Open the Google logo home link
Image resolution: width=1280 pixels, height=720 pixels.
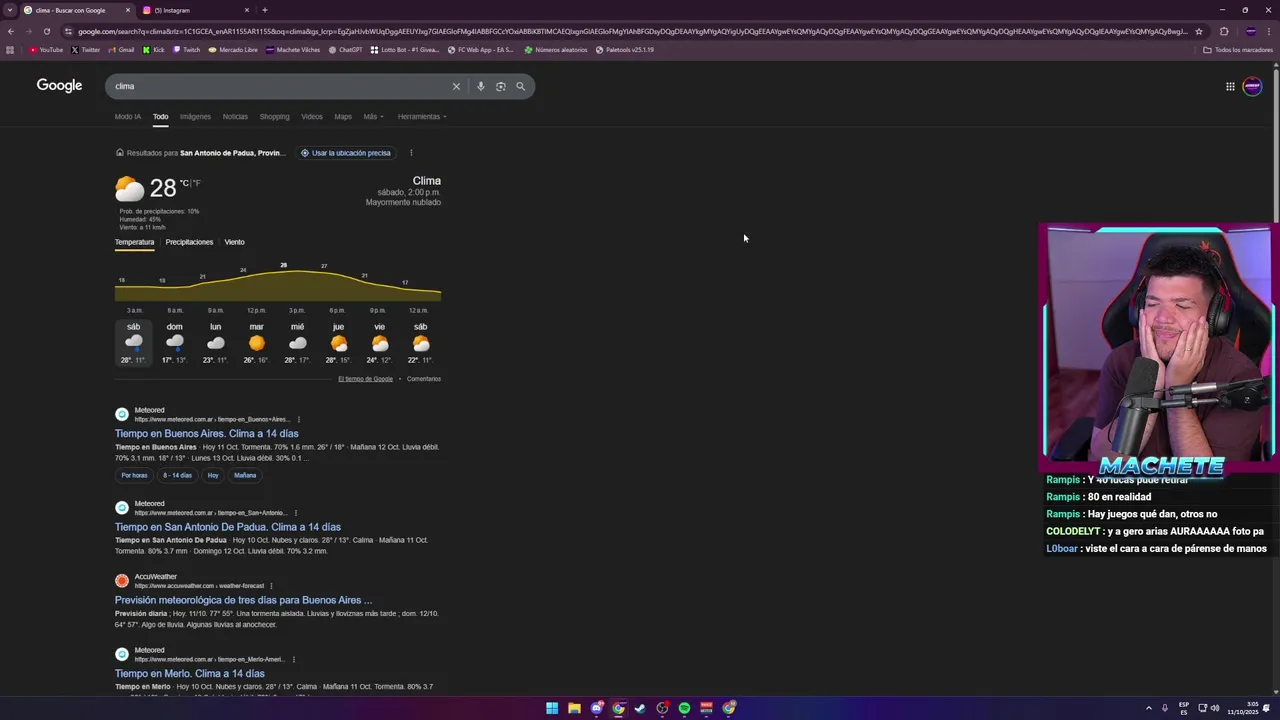59,86
